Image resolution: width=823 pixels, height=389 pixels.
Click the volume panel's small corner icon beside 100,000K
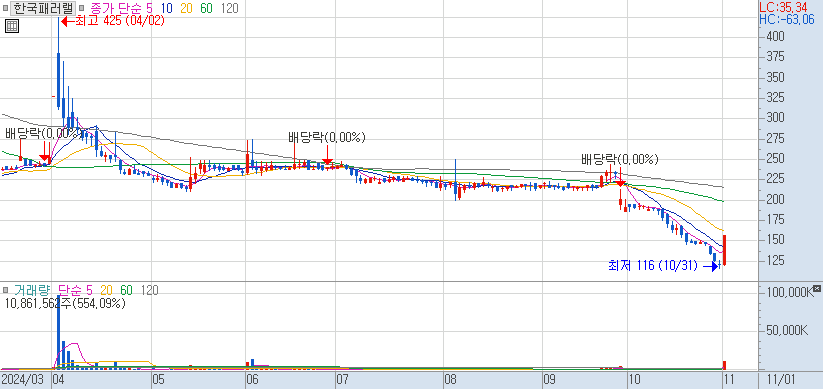[817, 289]
